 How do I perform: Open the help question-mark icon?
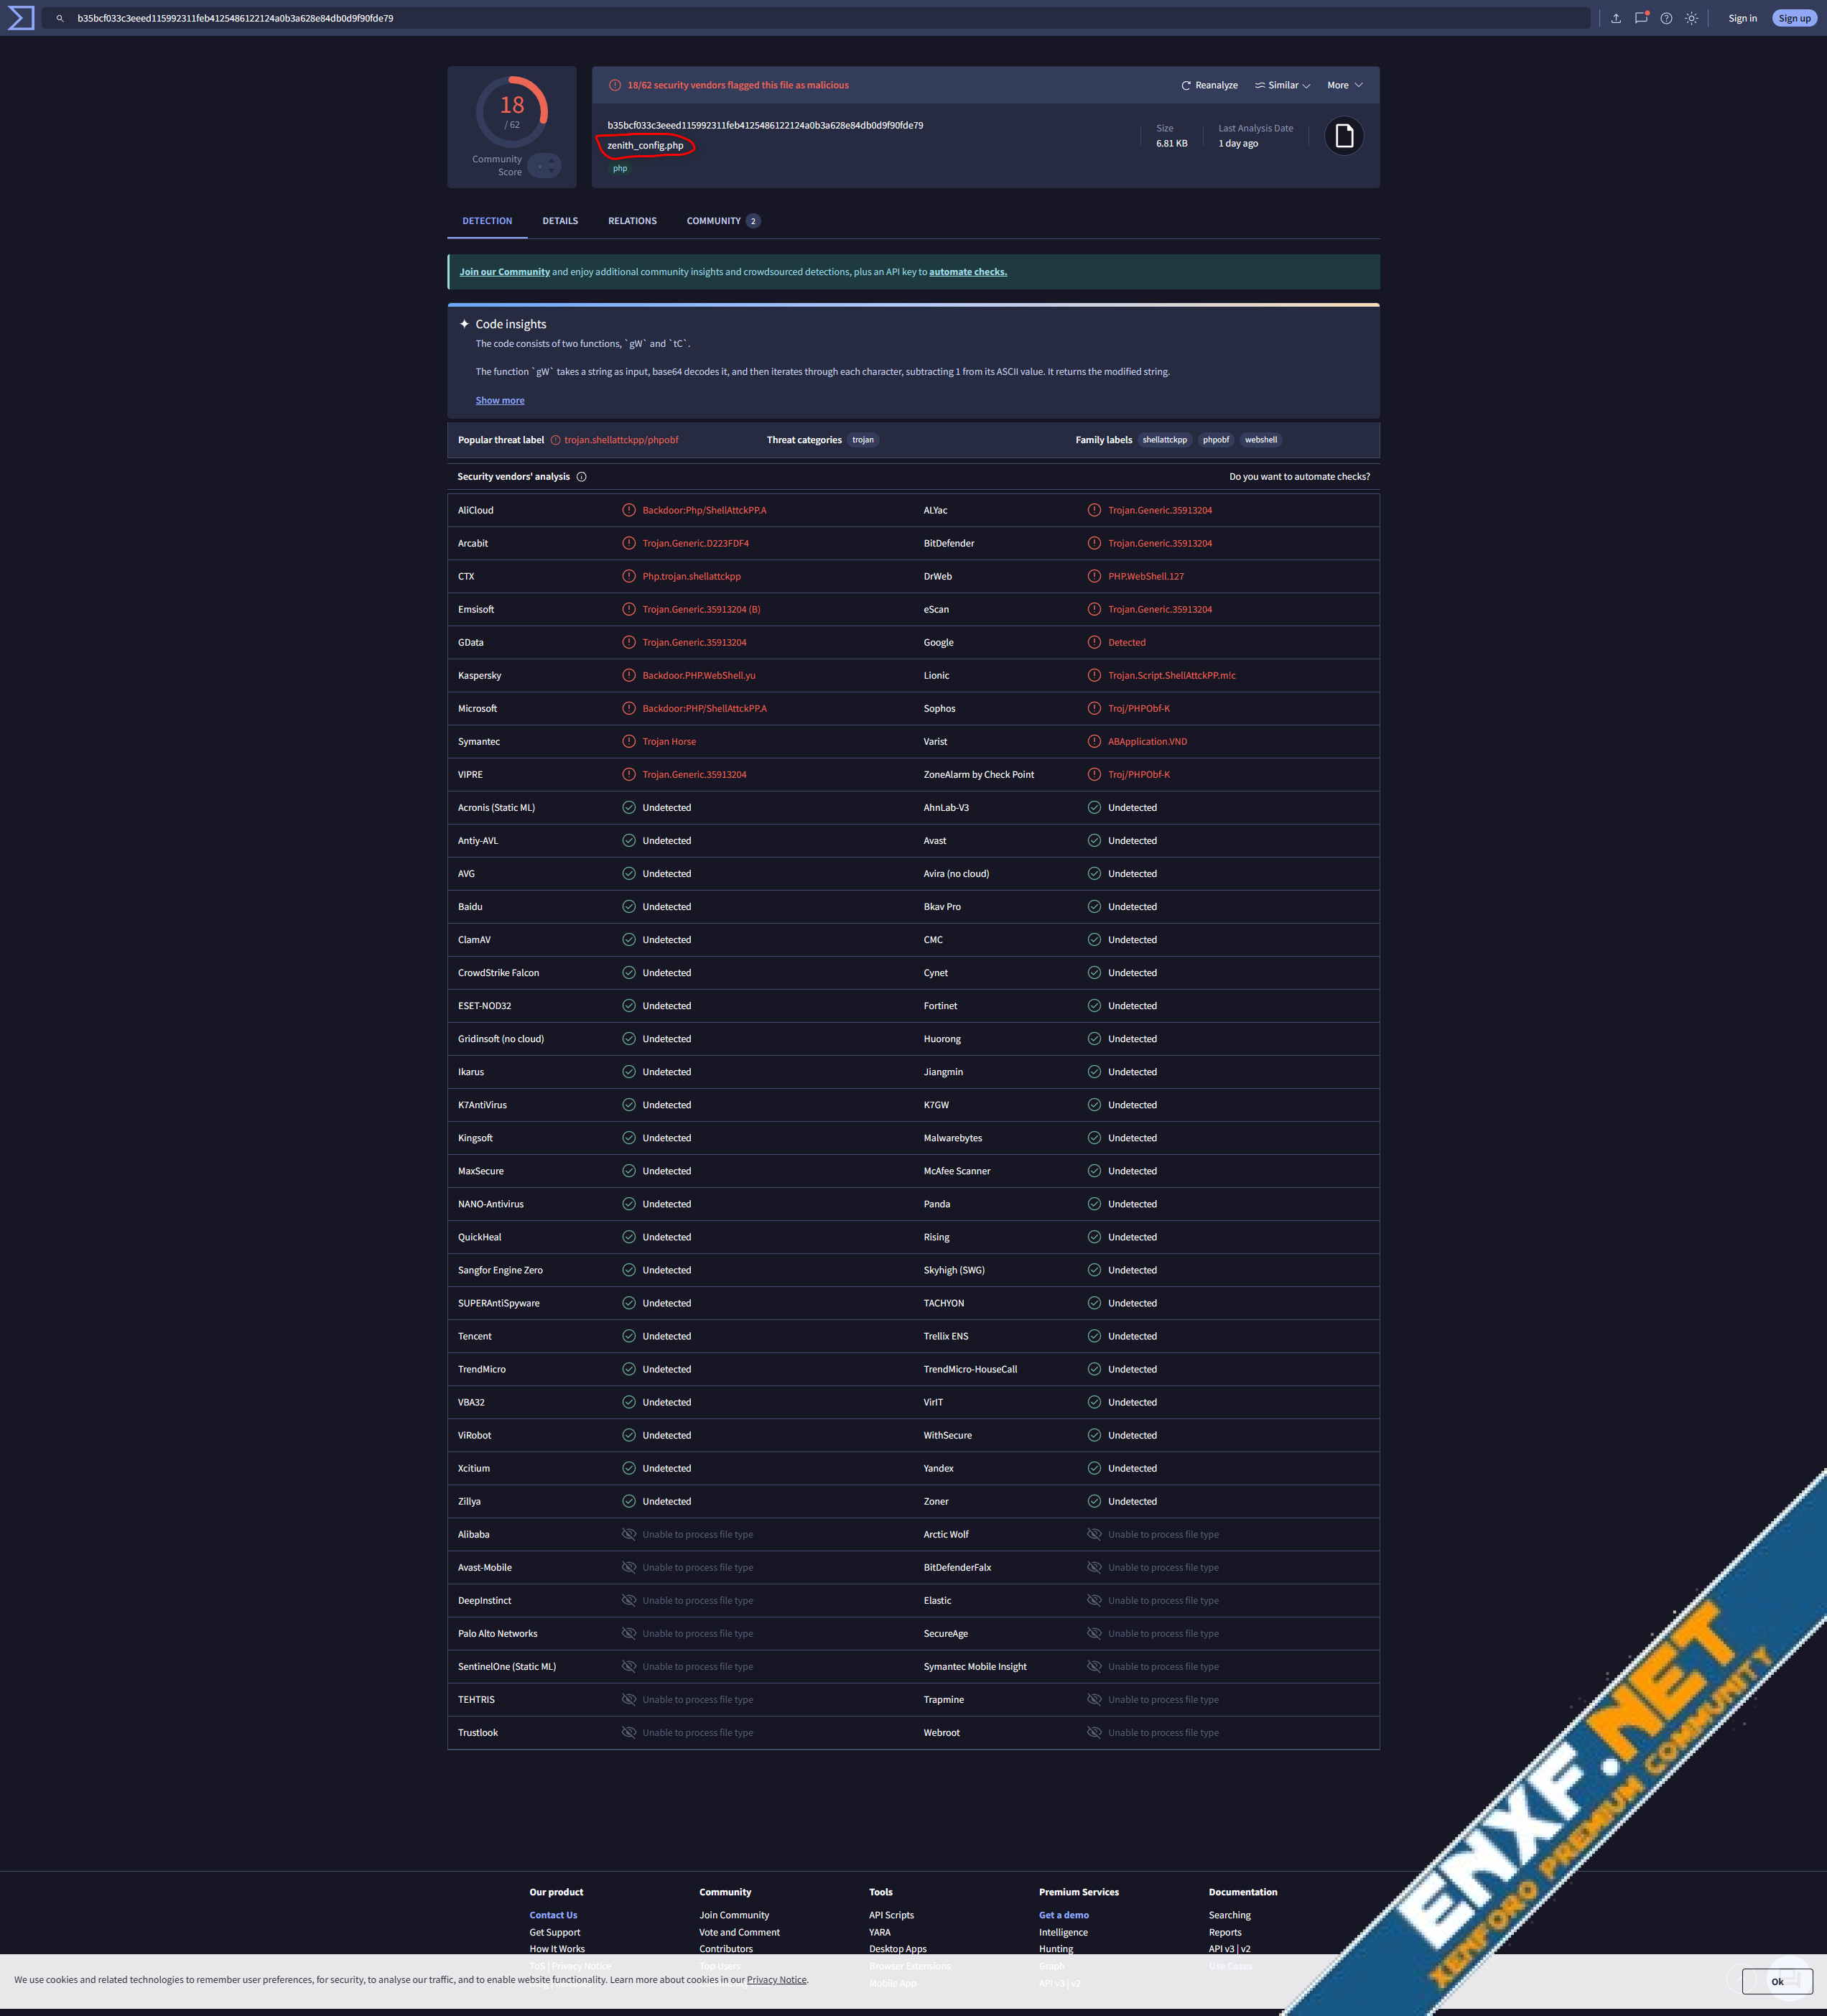point(1666,18)
